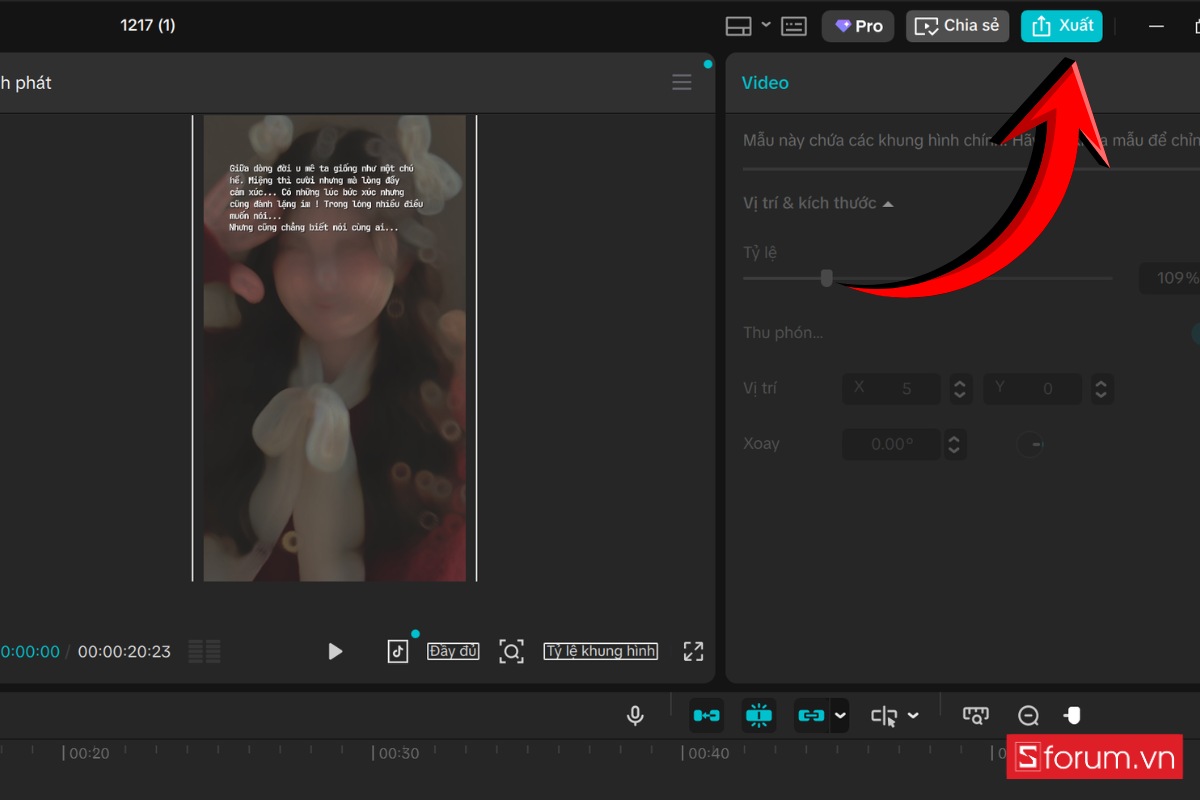Click the TikTok safe zone icon
Screen dimensions: 1200x800
coord(398,652)
